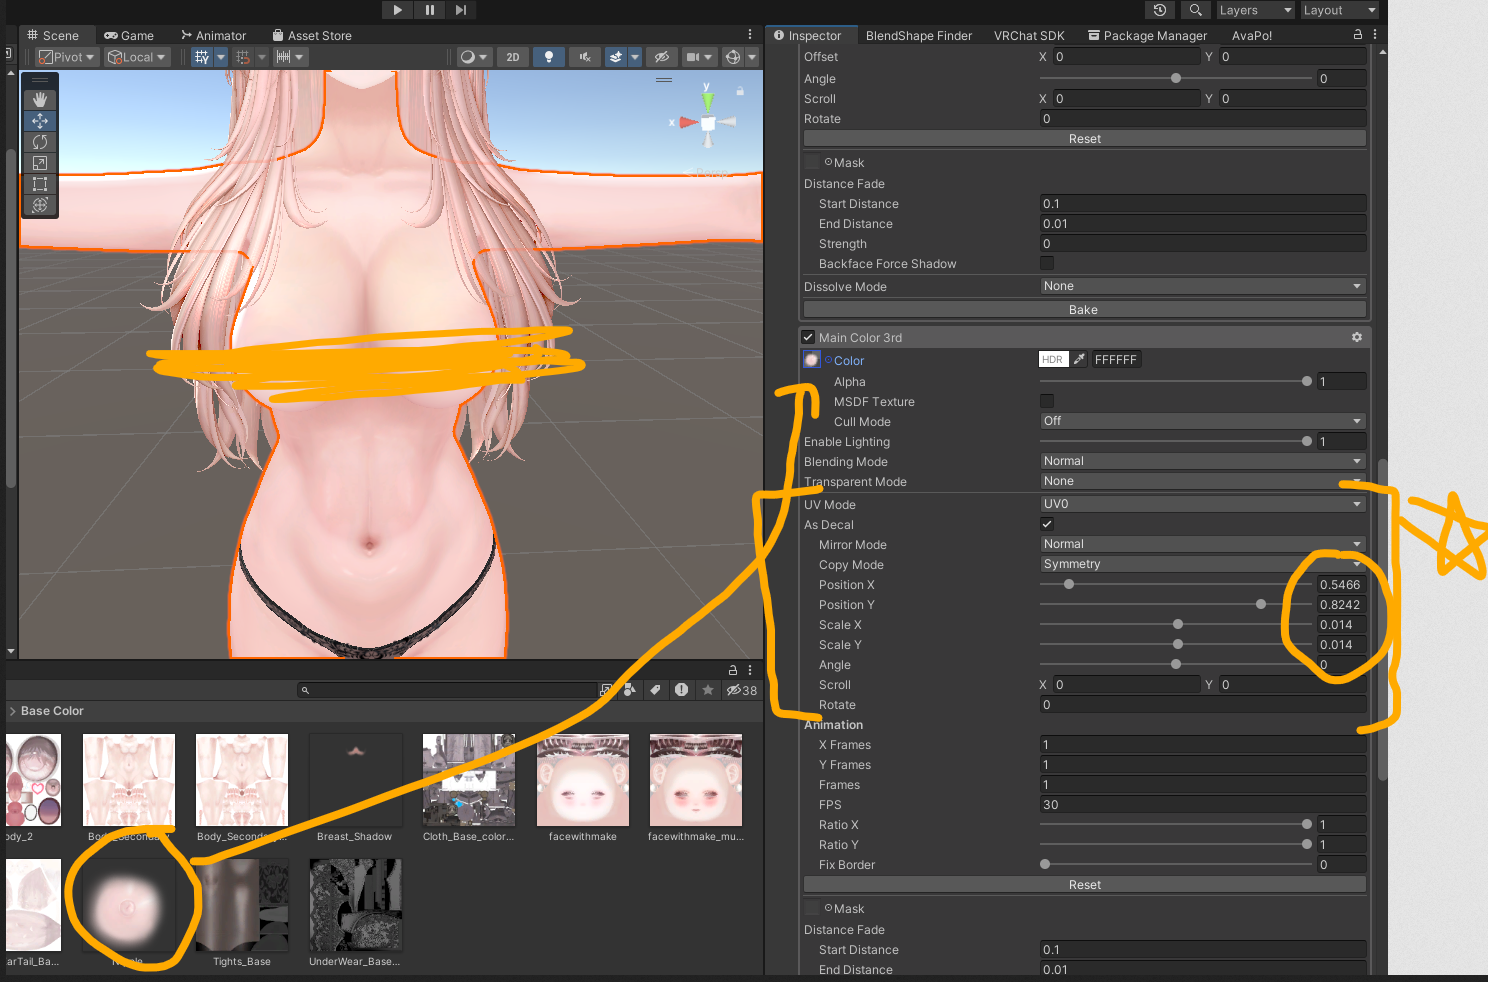The height and width of the screenshot is (982, 1488).
Task: Open the BlendShape Finder tab
Action: click(x=918, y=35)
